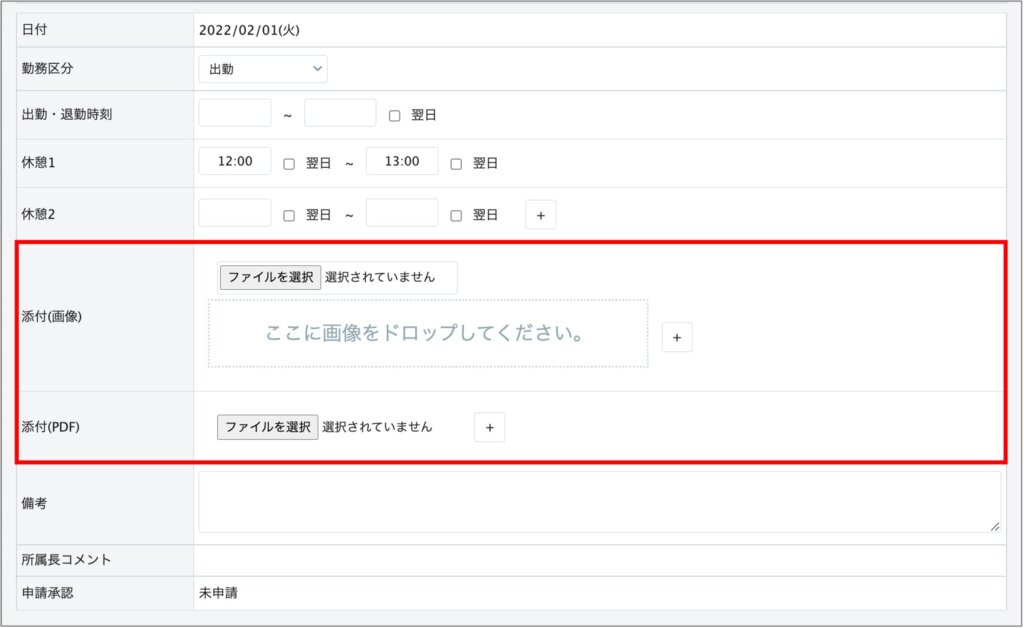Click the plus icon in 休憩2 row
The width and height of the screenshot is (1024, 628).
(x=540, y=215)
